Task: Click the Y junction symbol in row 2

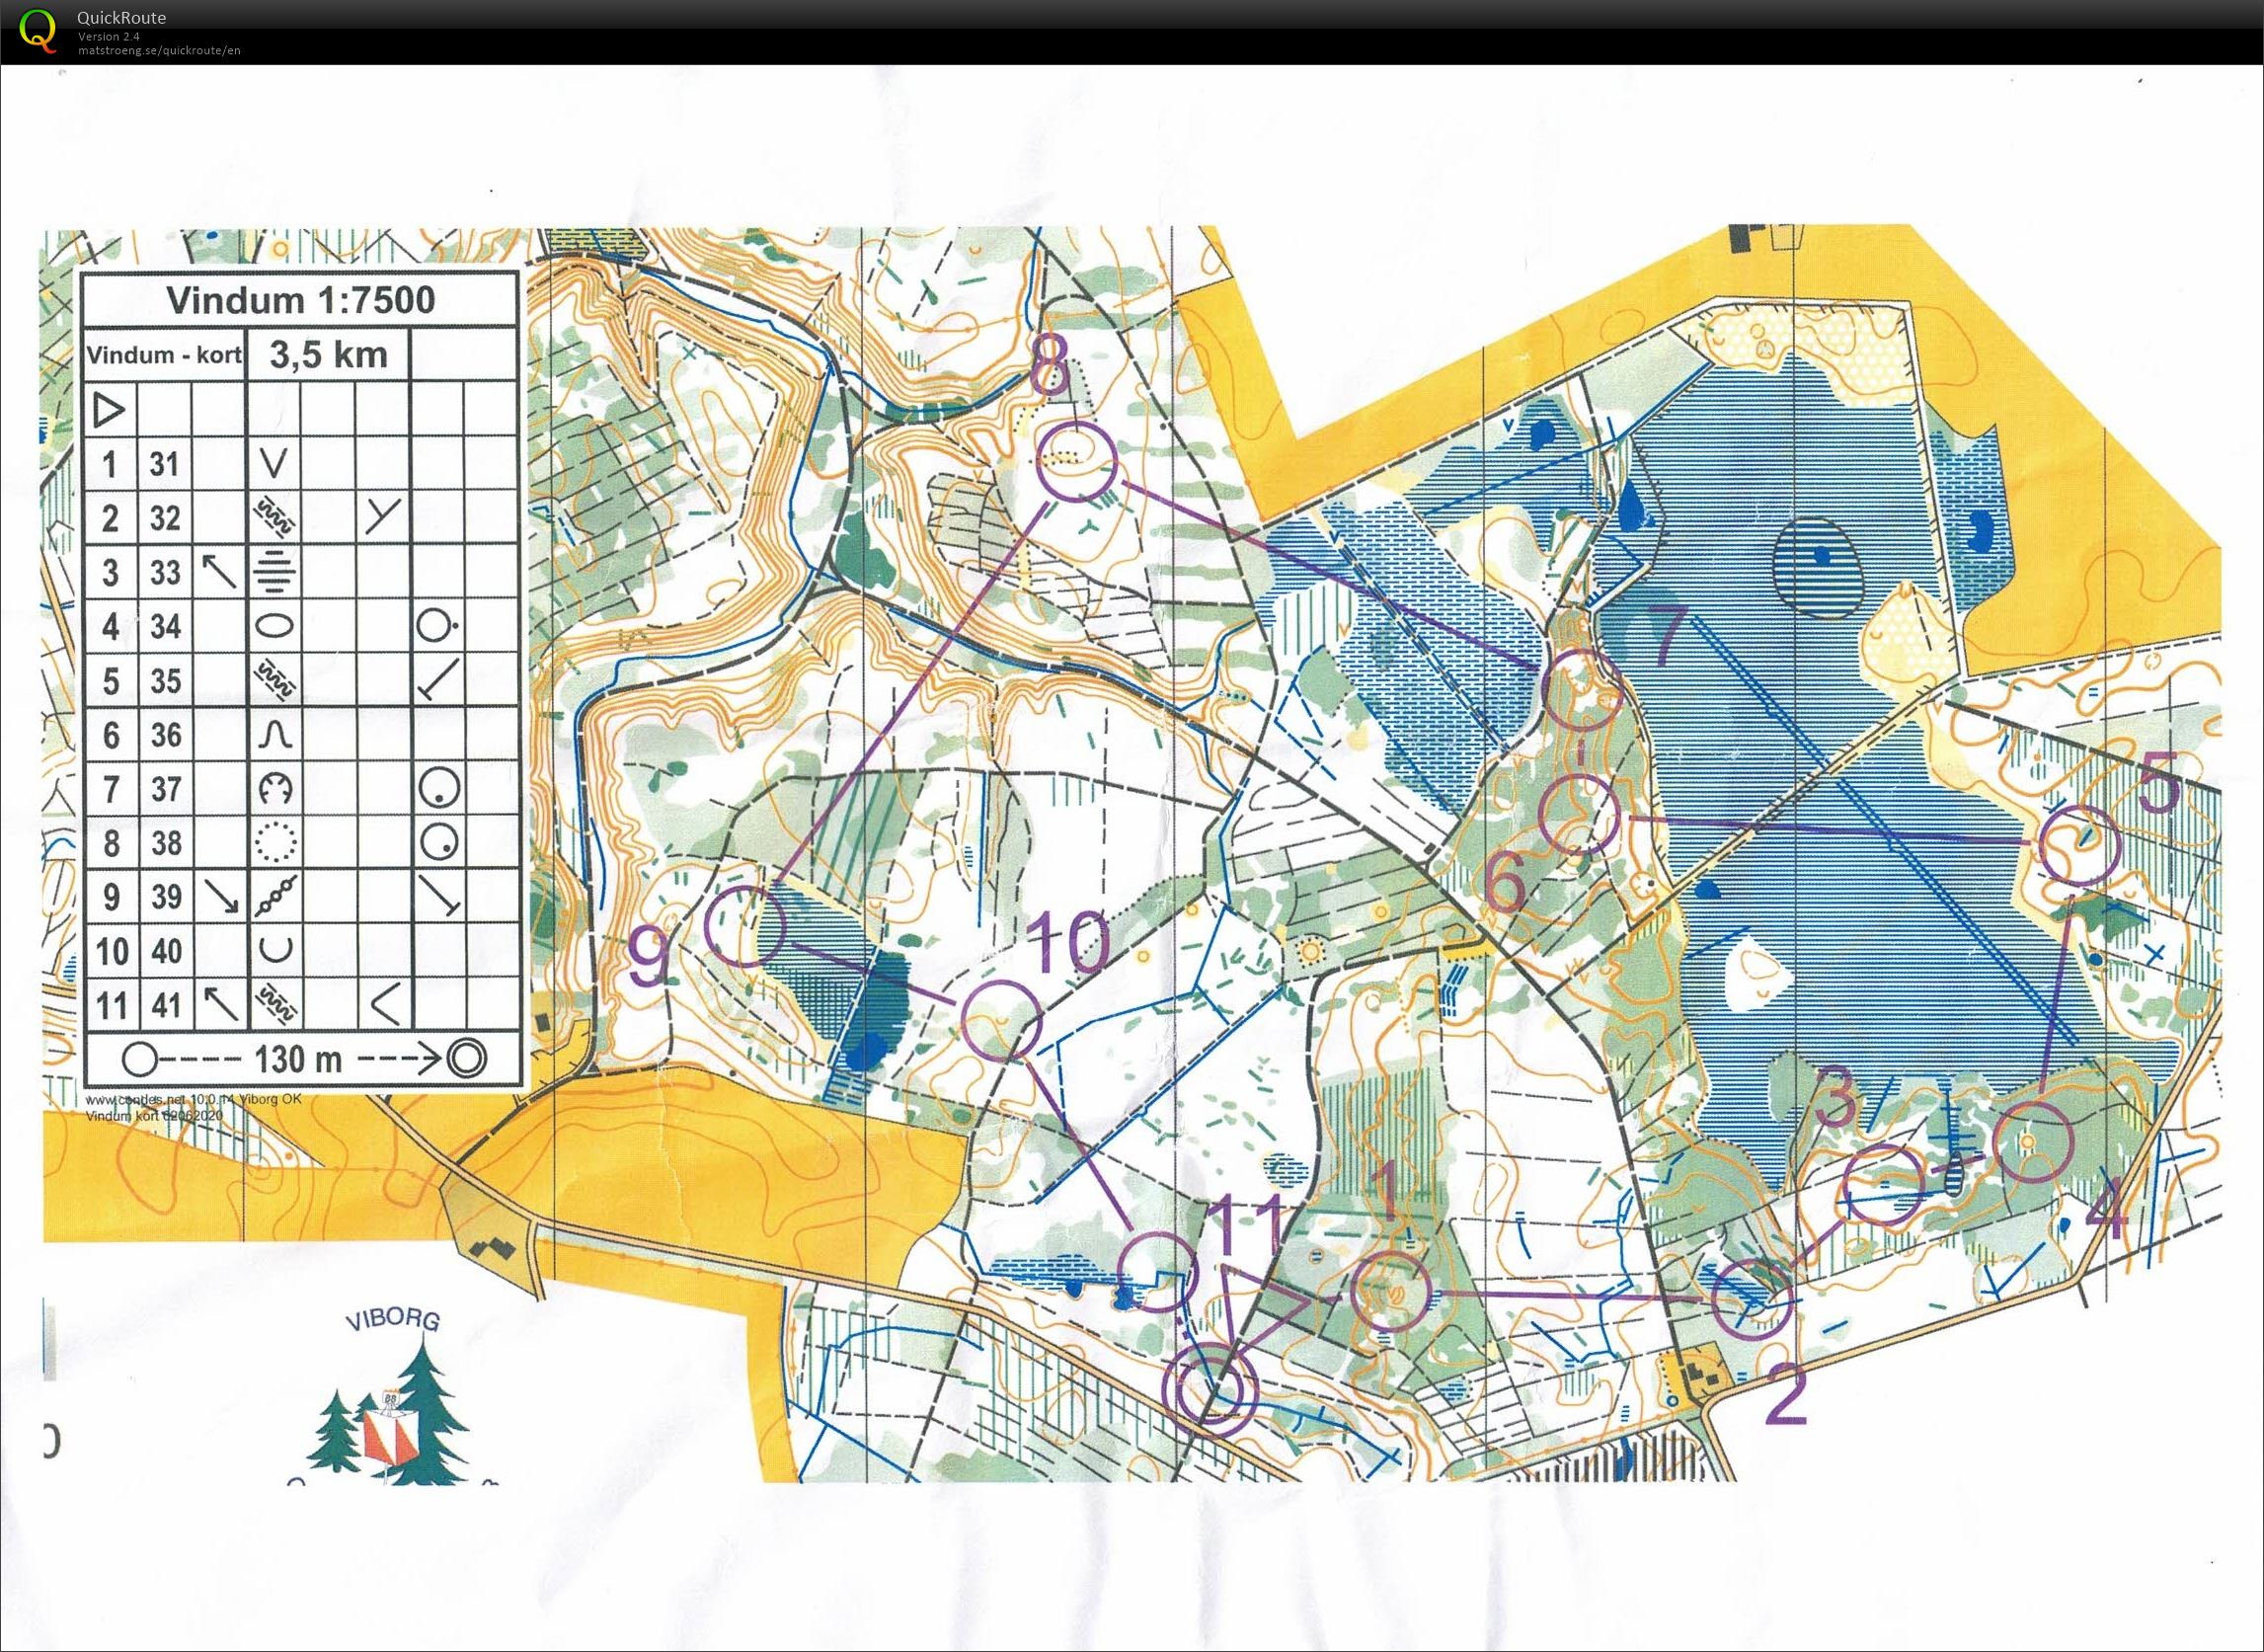Action: point(382,517)
